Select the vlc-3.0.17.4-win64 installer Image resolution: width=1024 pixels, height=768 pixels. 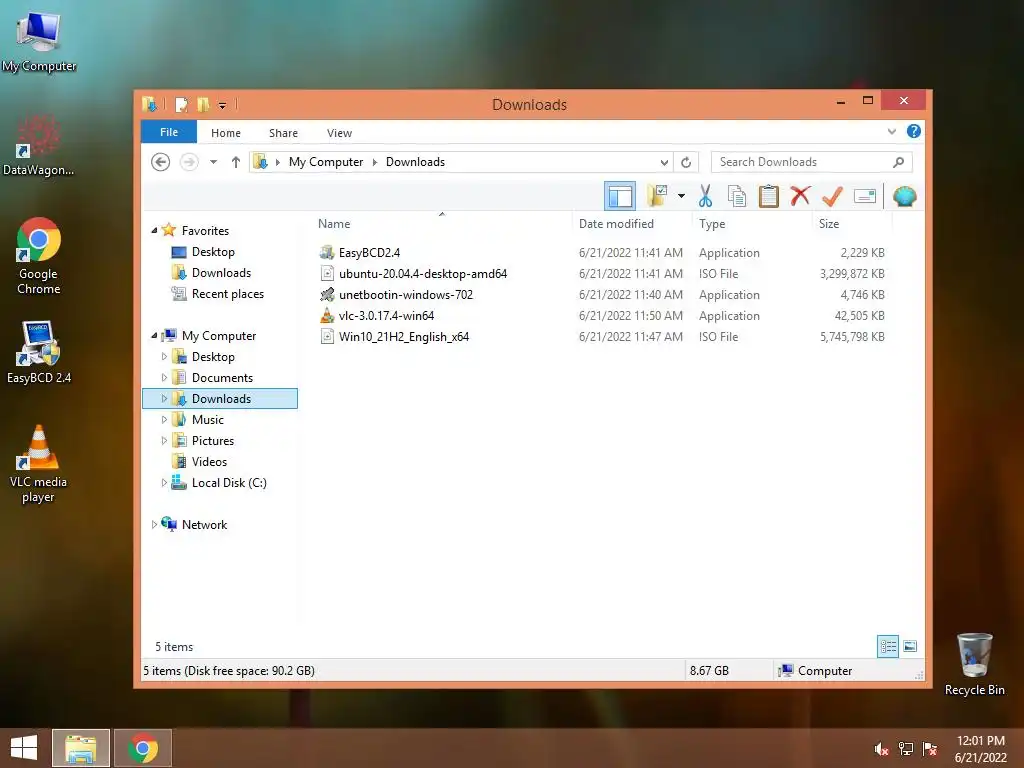[386, 315]
